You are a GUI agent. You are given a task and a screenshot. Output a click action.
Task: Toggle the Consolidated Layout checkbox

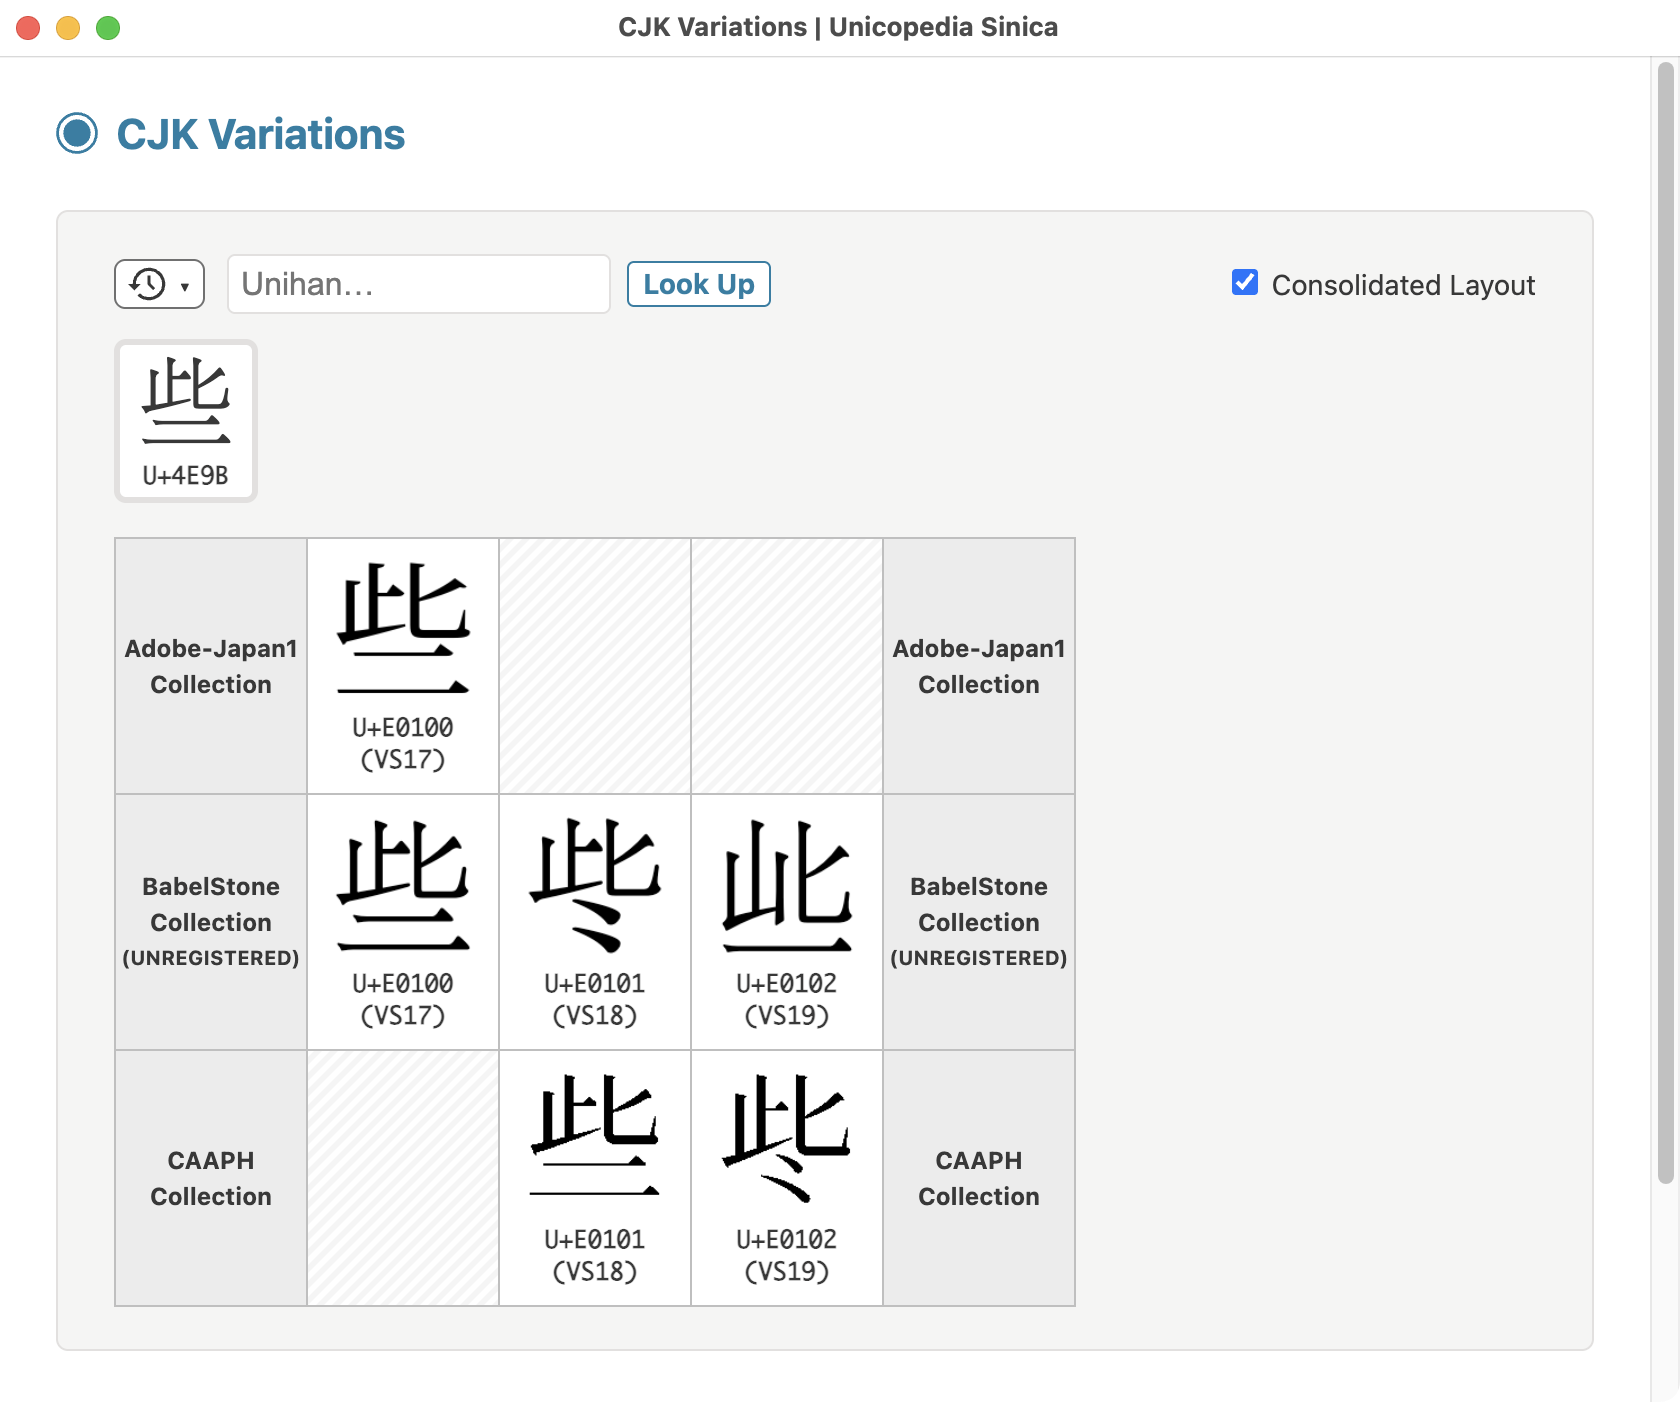(1245, 283)
